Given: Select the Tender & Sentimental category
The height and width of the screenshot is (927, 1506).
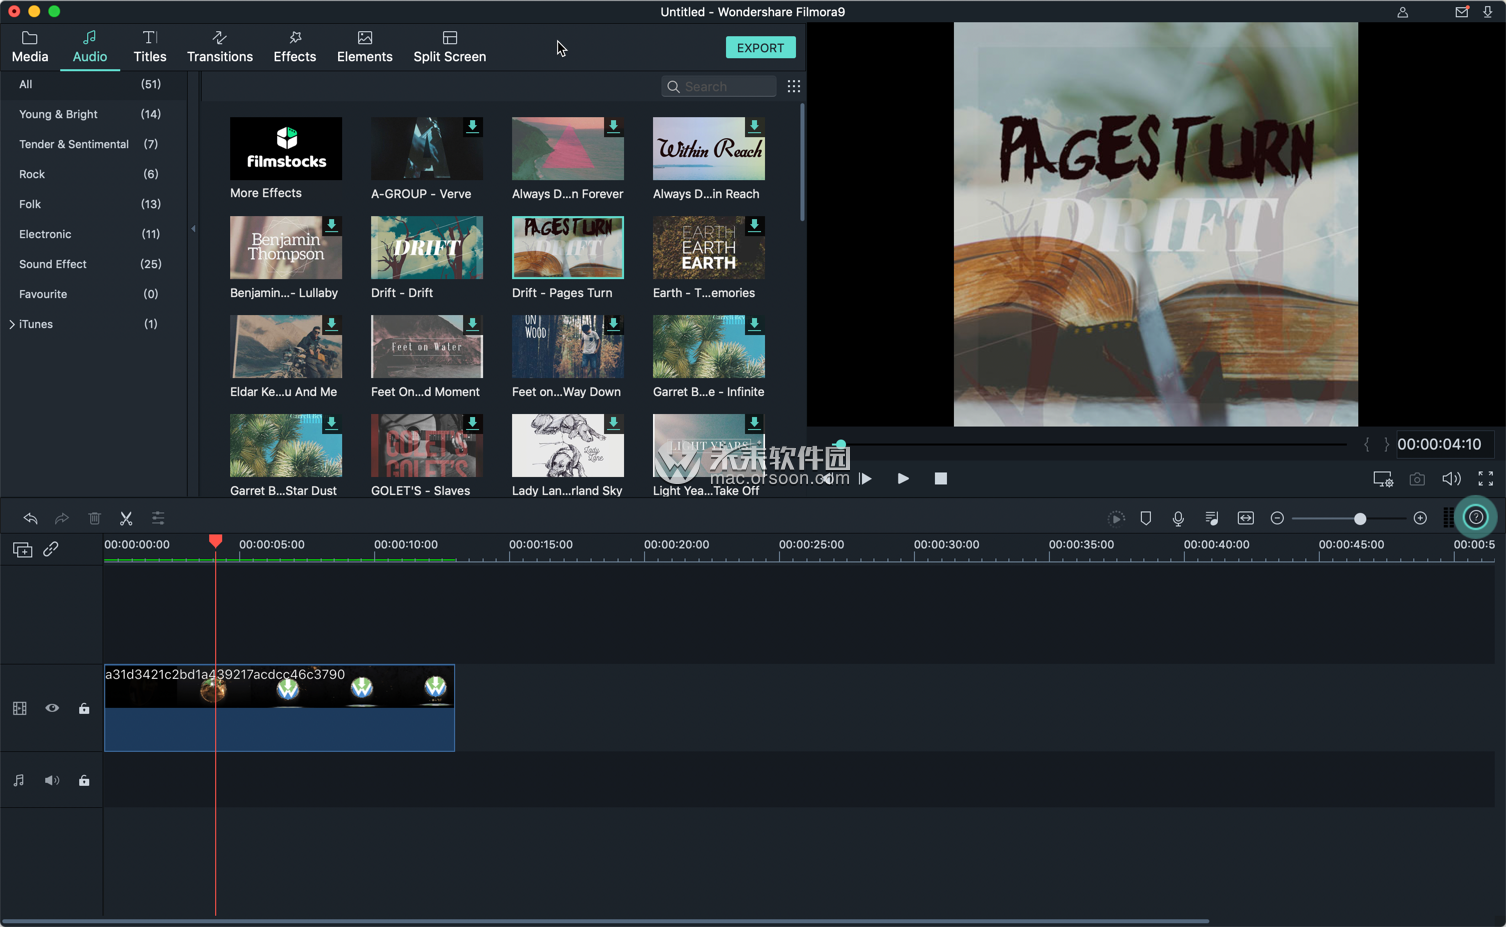Looking at the screenshot, I should 94,144.
